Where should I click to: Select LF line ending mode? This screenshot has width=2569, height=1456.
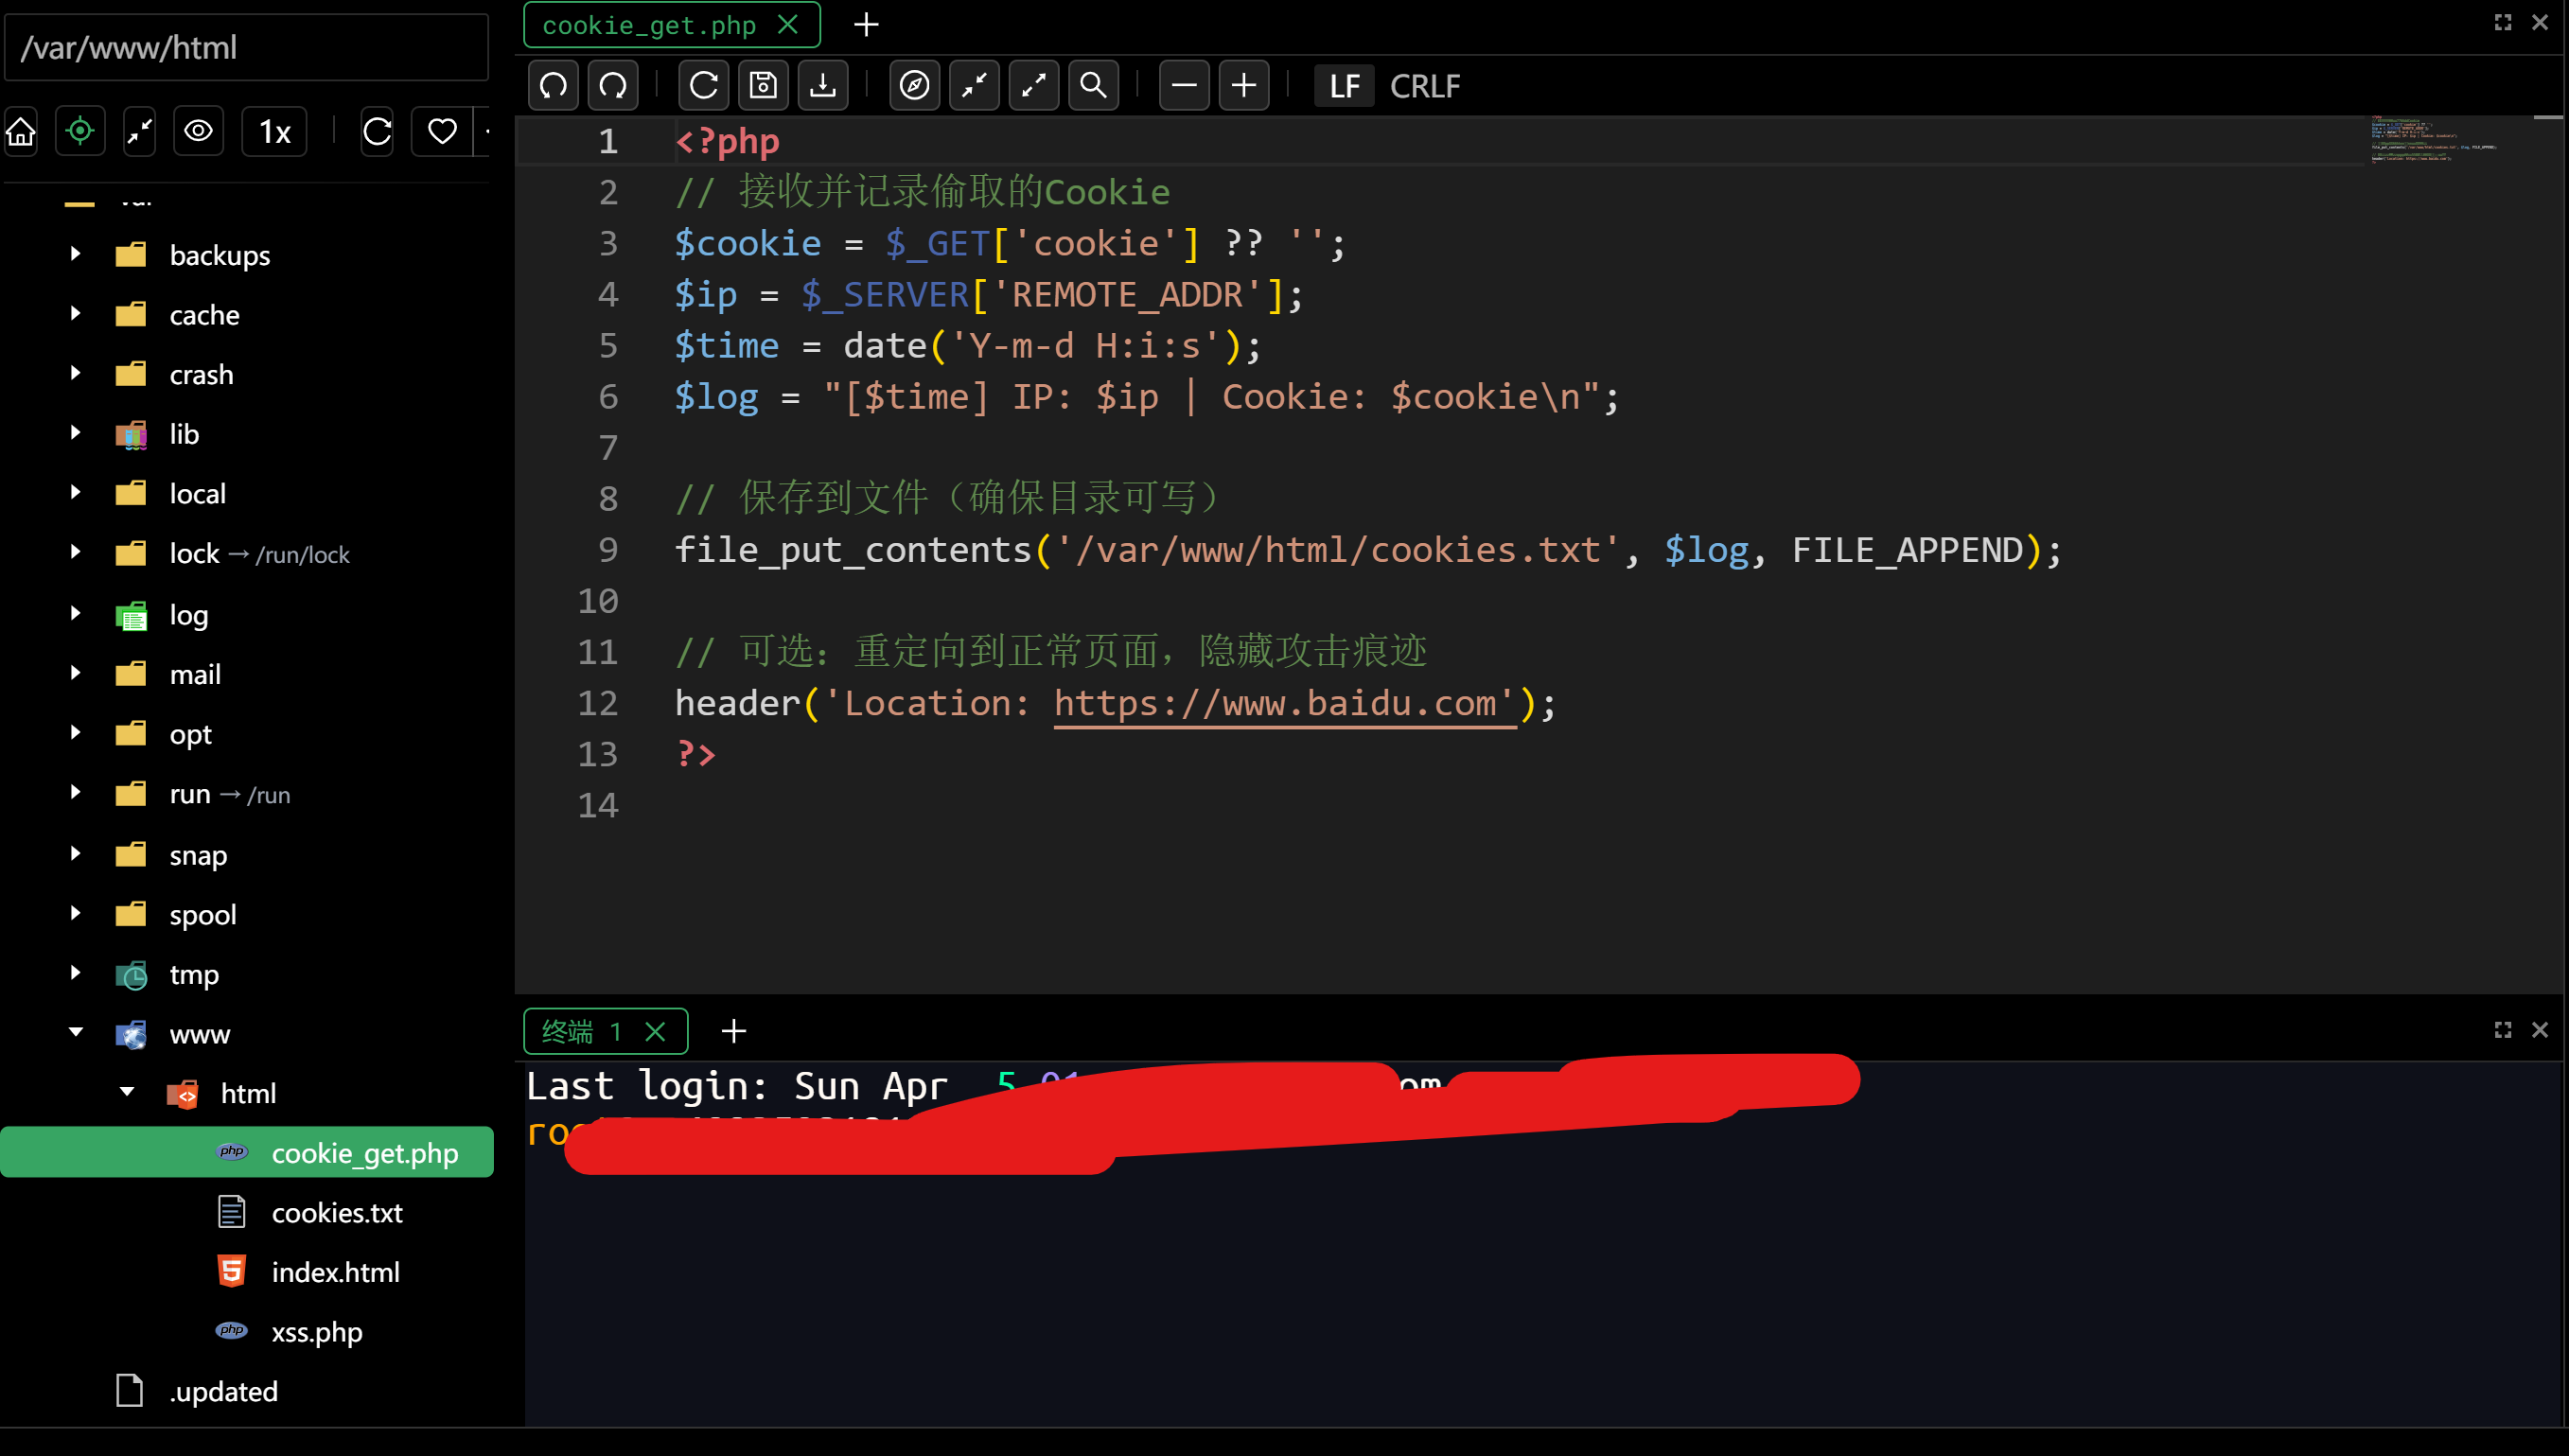pos(1344,87)
